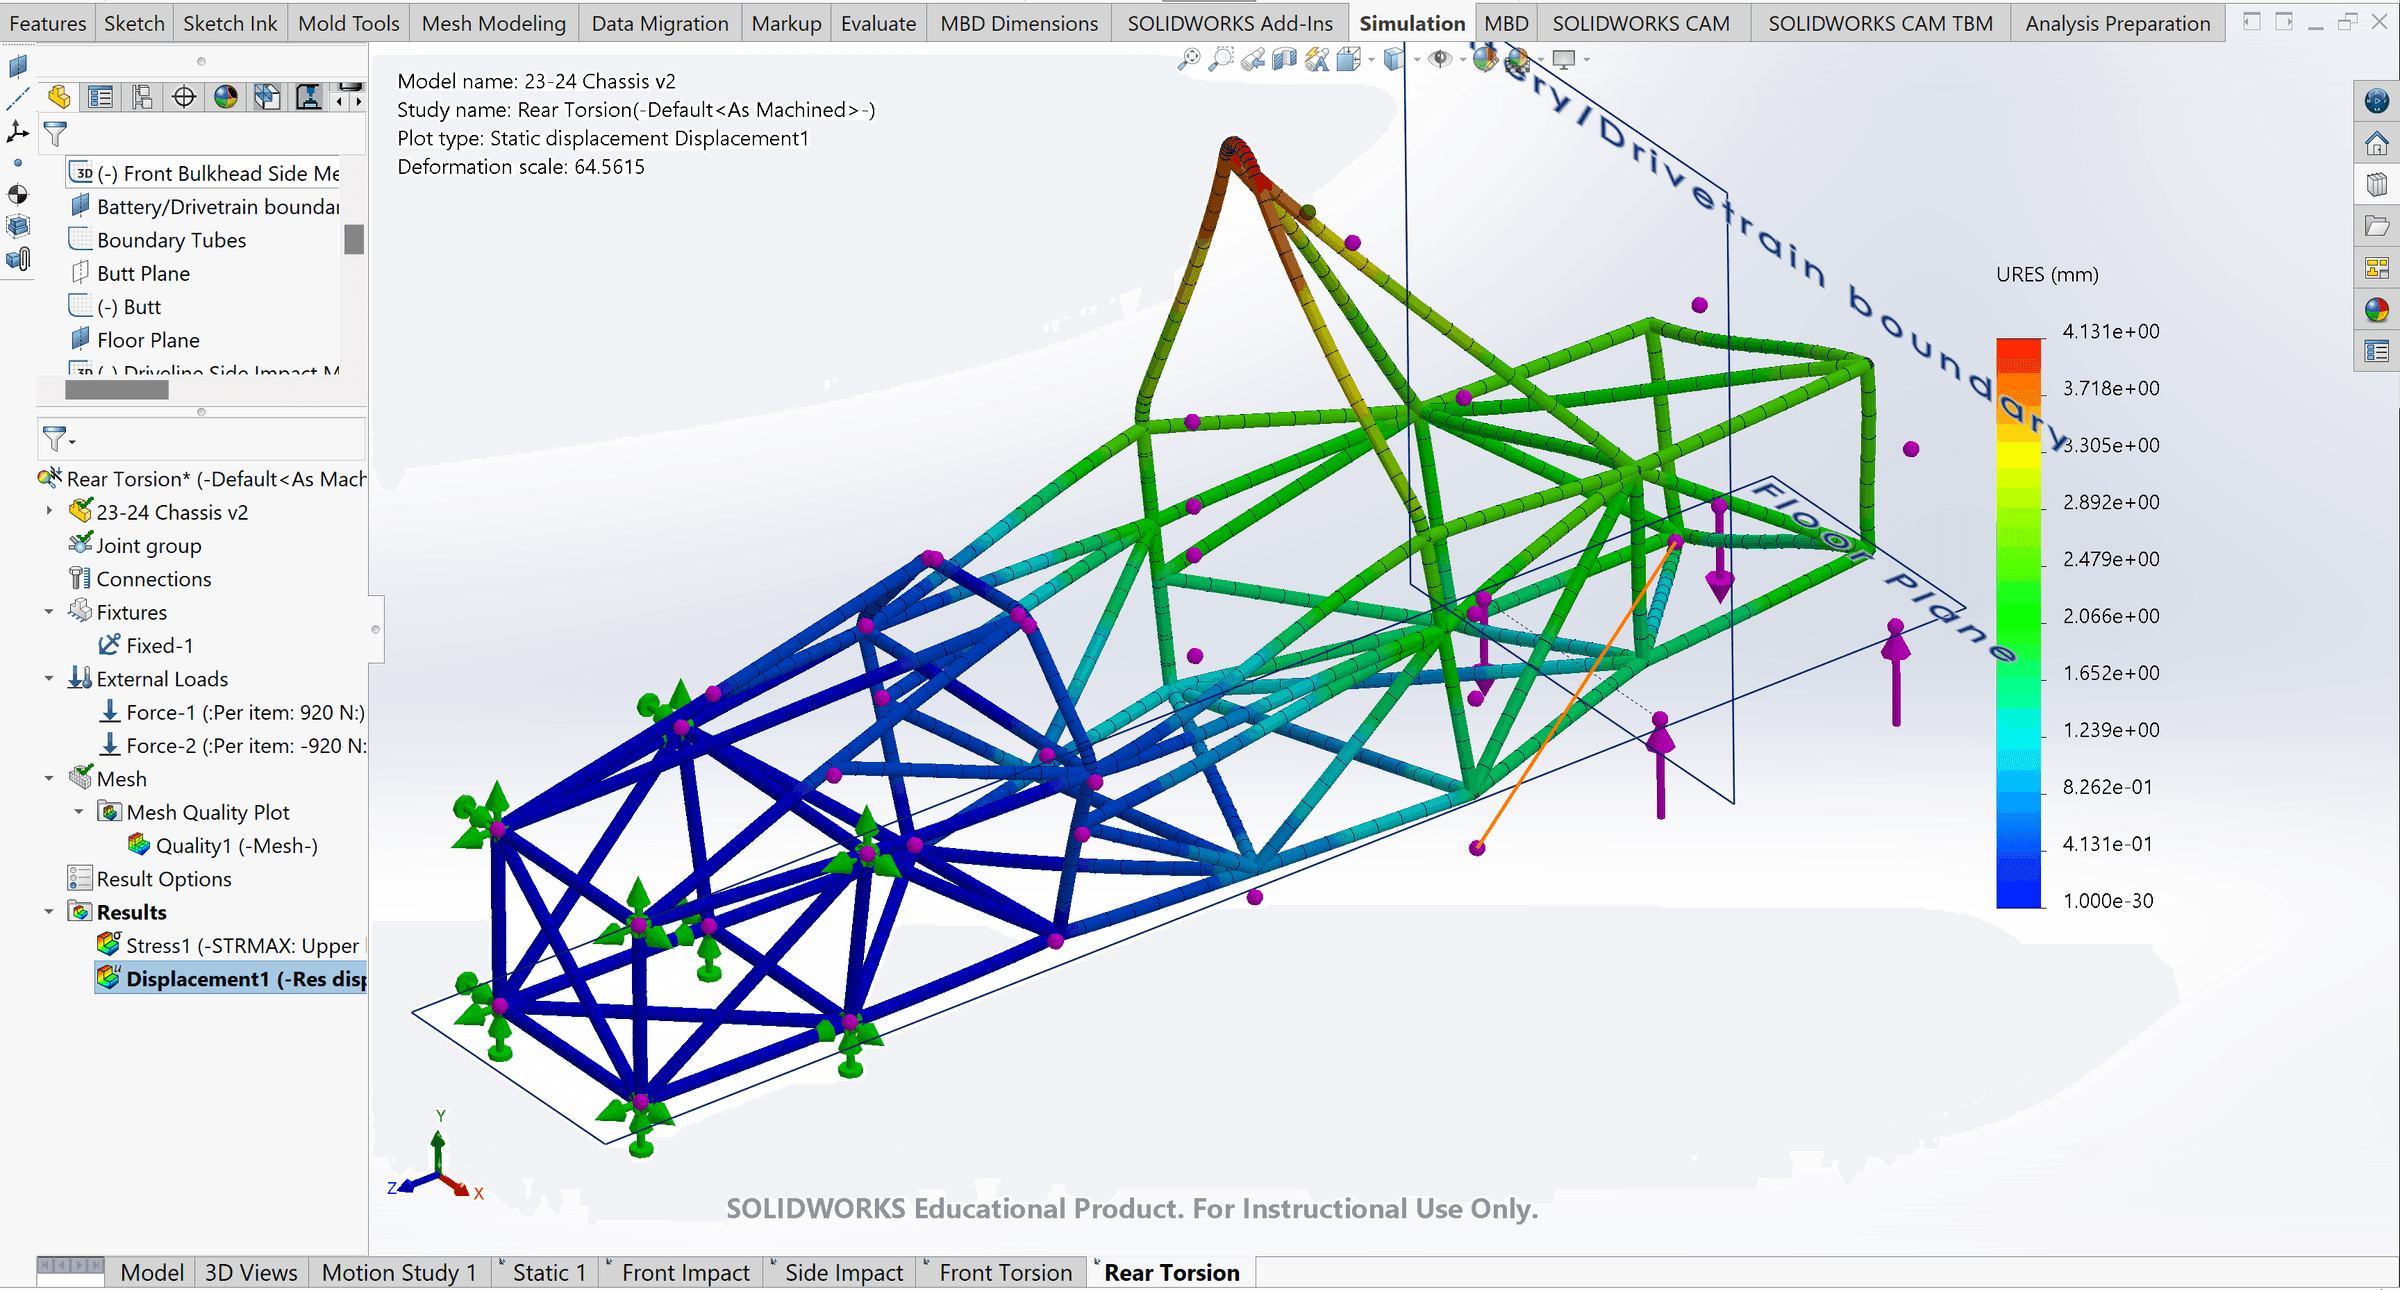Click the Dynamic Annotation Views icon
Image resolution: width=2400 pixels, height=1290 pixels.
(x=1316, y=59)
